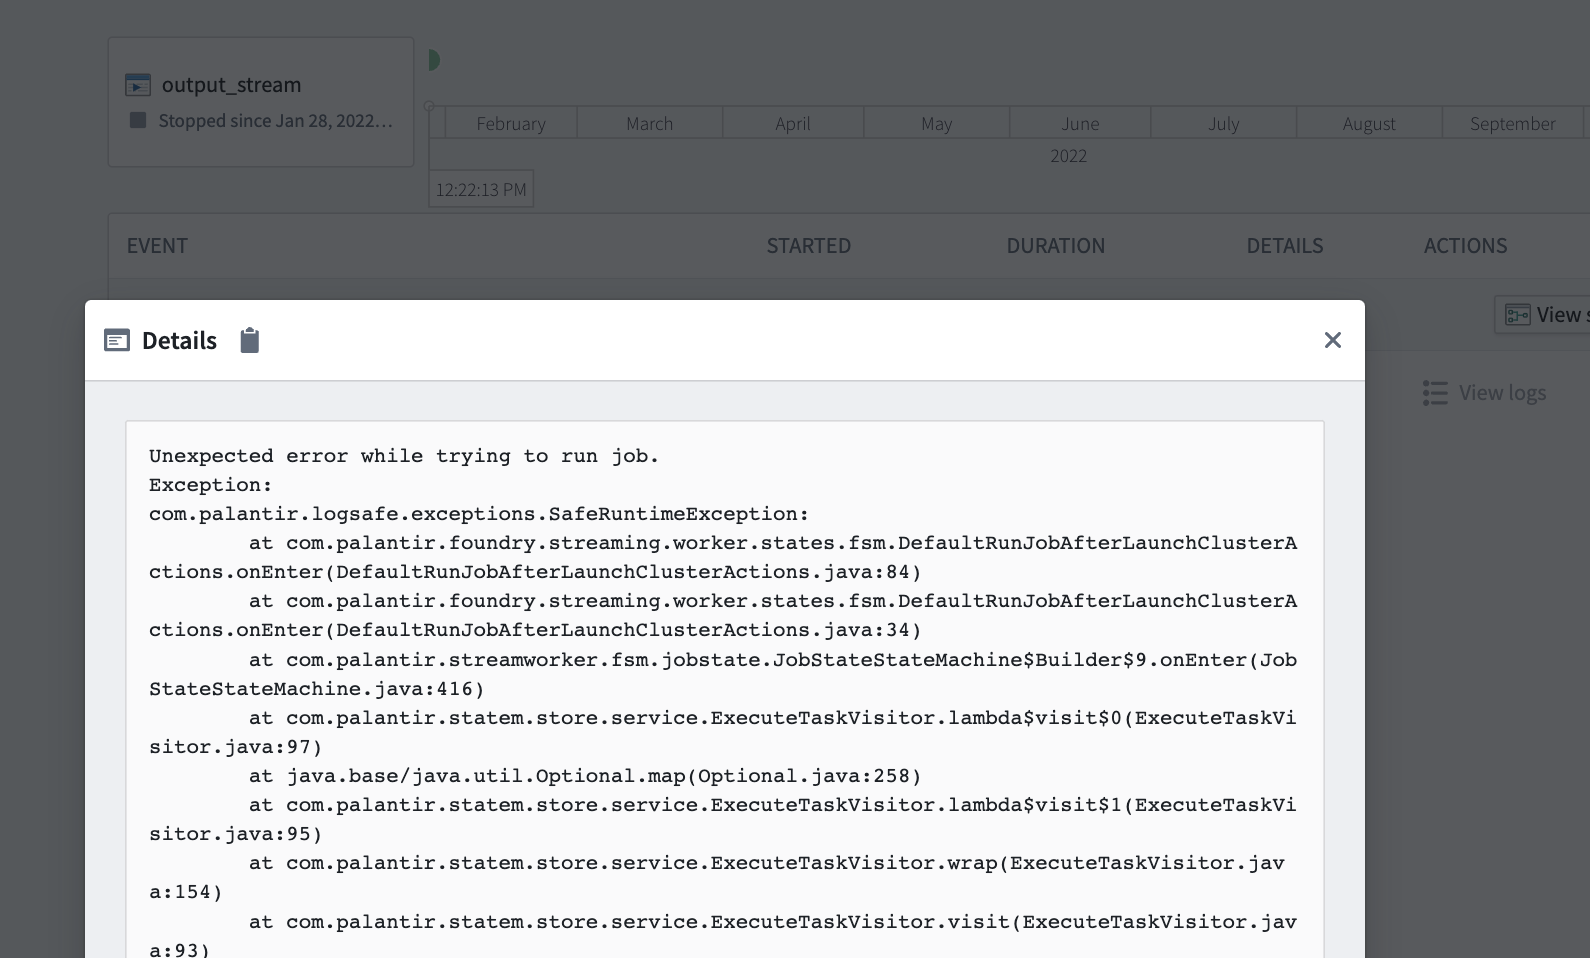The height and width of the screenshot is (958, 1590).
Task: Select February on the timeline
Action: pyautogui.click(x=511, y=124)
